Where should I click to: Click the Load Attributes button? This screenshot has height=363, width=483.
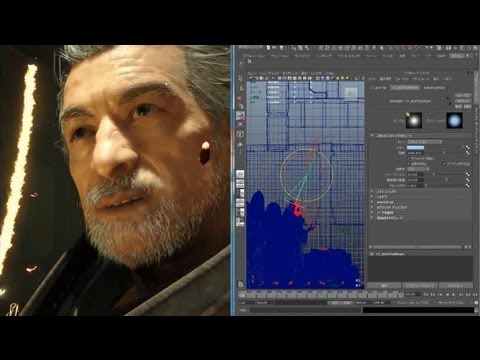(420, 286)
